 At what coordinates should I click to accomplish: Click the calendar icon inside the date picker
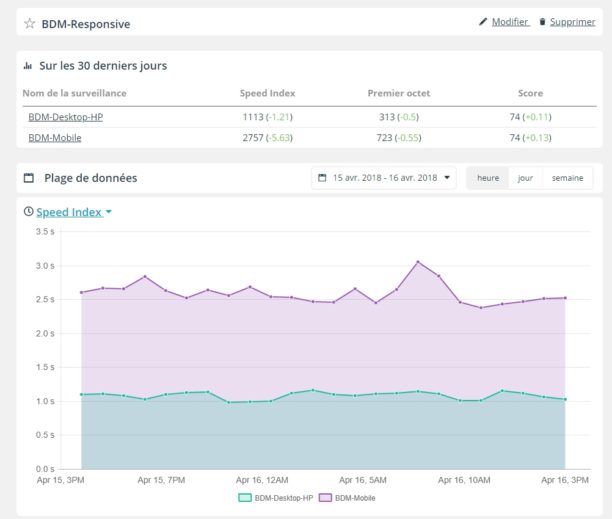322,178
